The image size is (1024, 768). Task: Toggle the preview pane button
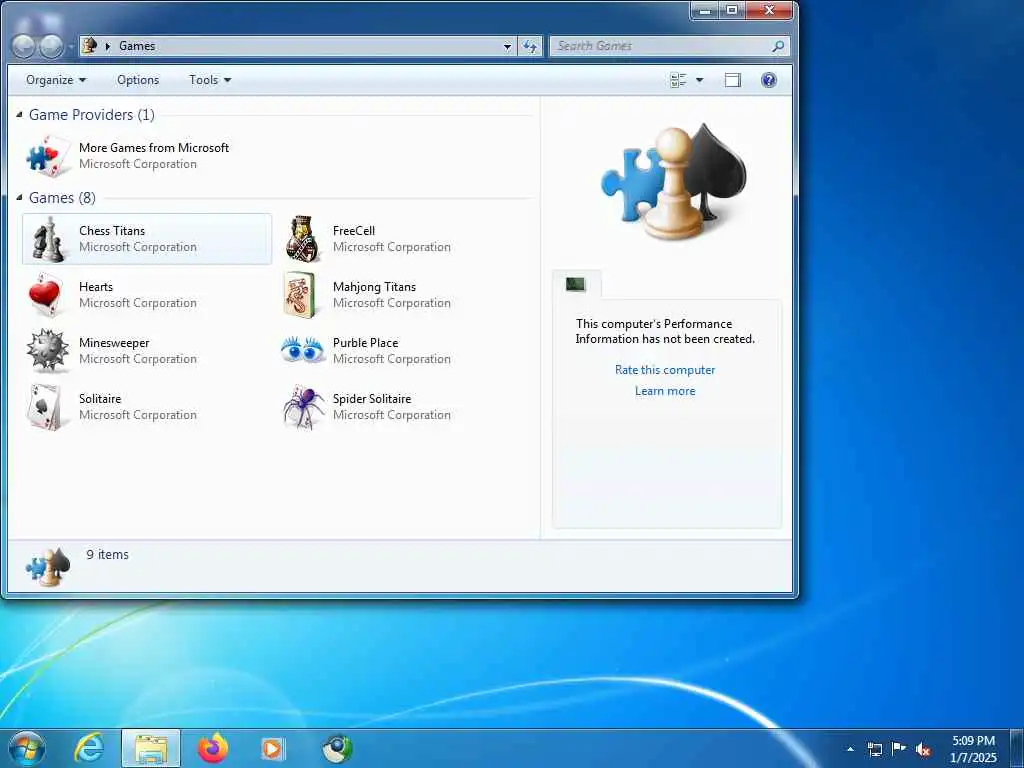click(x=733, y=80)
